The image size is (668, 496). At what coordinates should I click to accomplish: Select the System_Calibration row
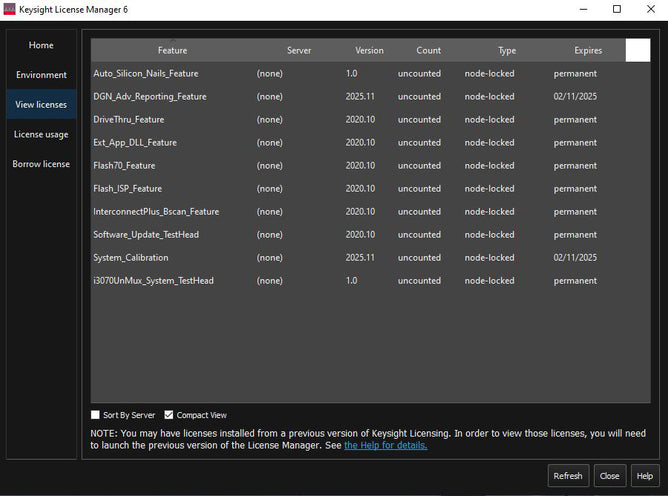tap(370, 258)
